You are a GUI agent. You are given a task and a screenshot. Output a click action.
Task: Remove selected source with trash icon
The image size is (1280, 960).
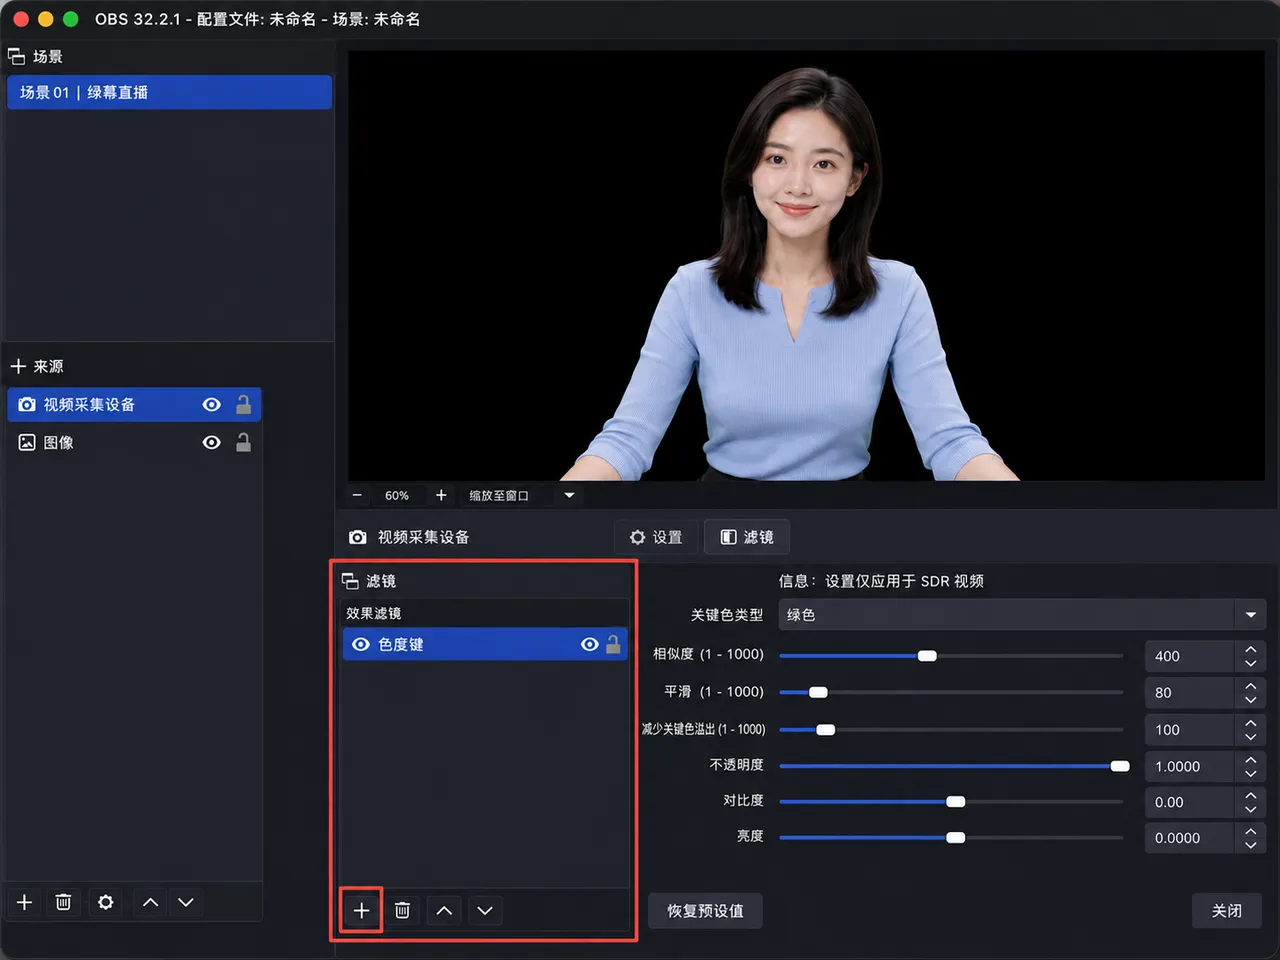[x=63, y=902]
